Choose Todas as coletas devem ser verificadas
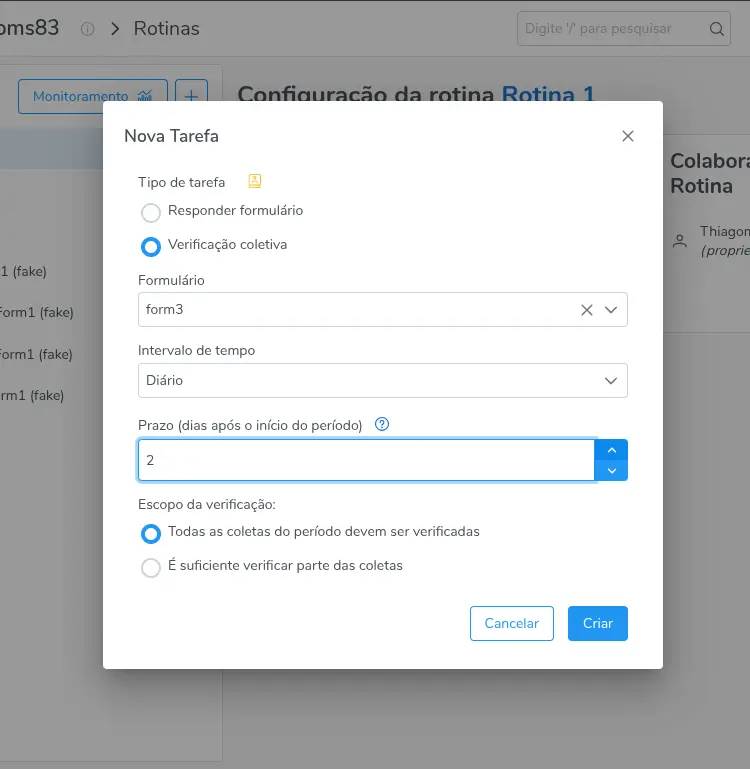This screenshot has height=769, width=750. pos(151,534)
